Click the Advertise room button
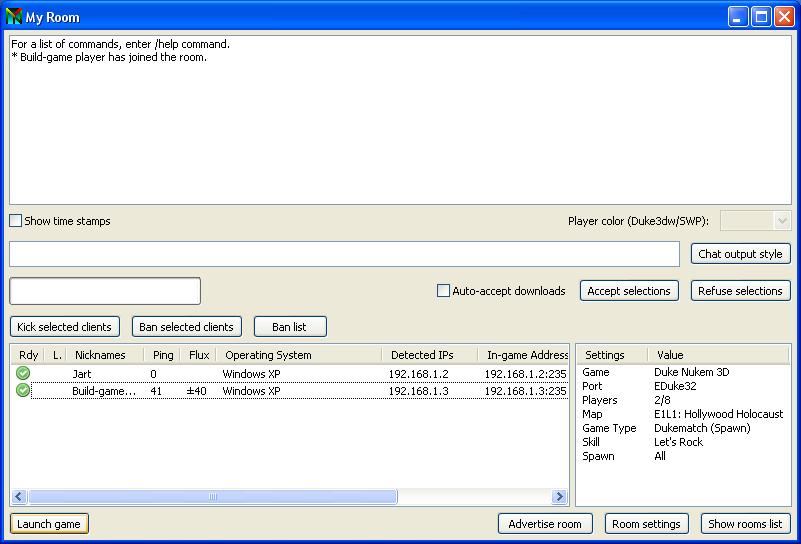The width and height of the screenshot is (801, 544). 545,524
